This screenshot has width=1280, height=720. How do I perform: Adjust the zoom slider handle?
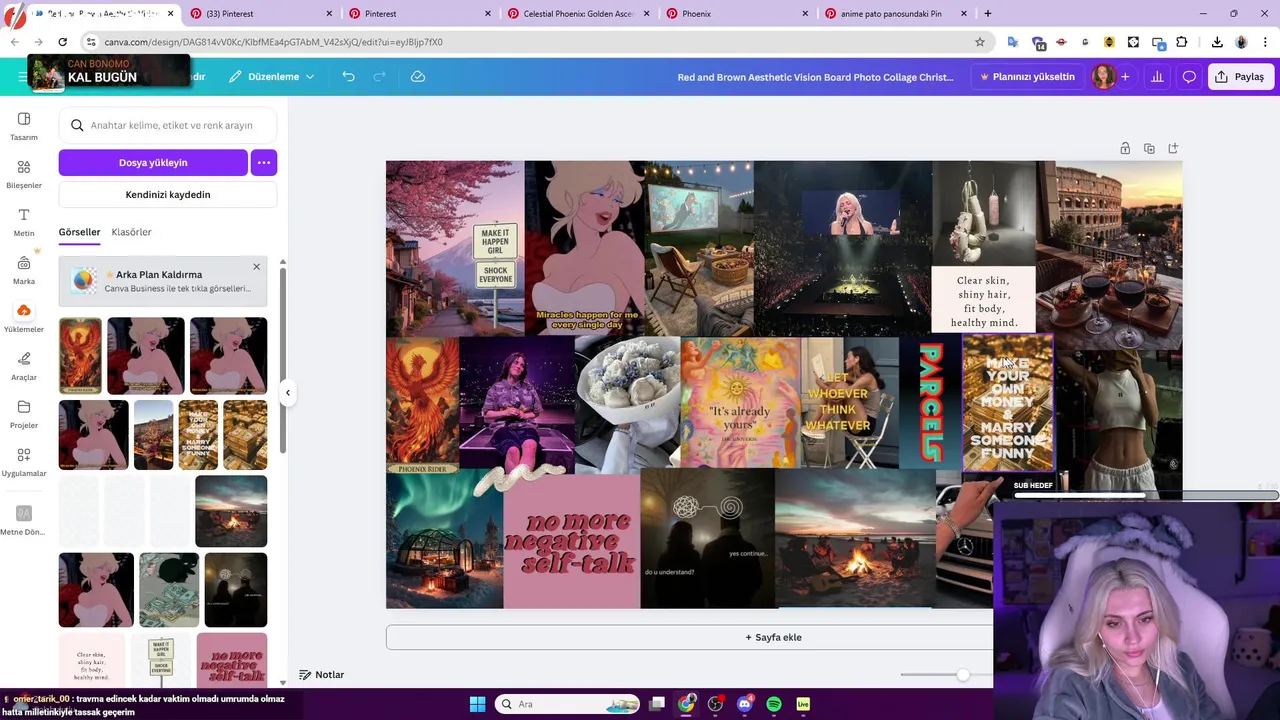[x=962, y=675]
